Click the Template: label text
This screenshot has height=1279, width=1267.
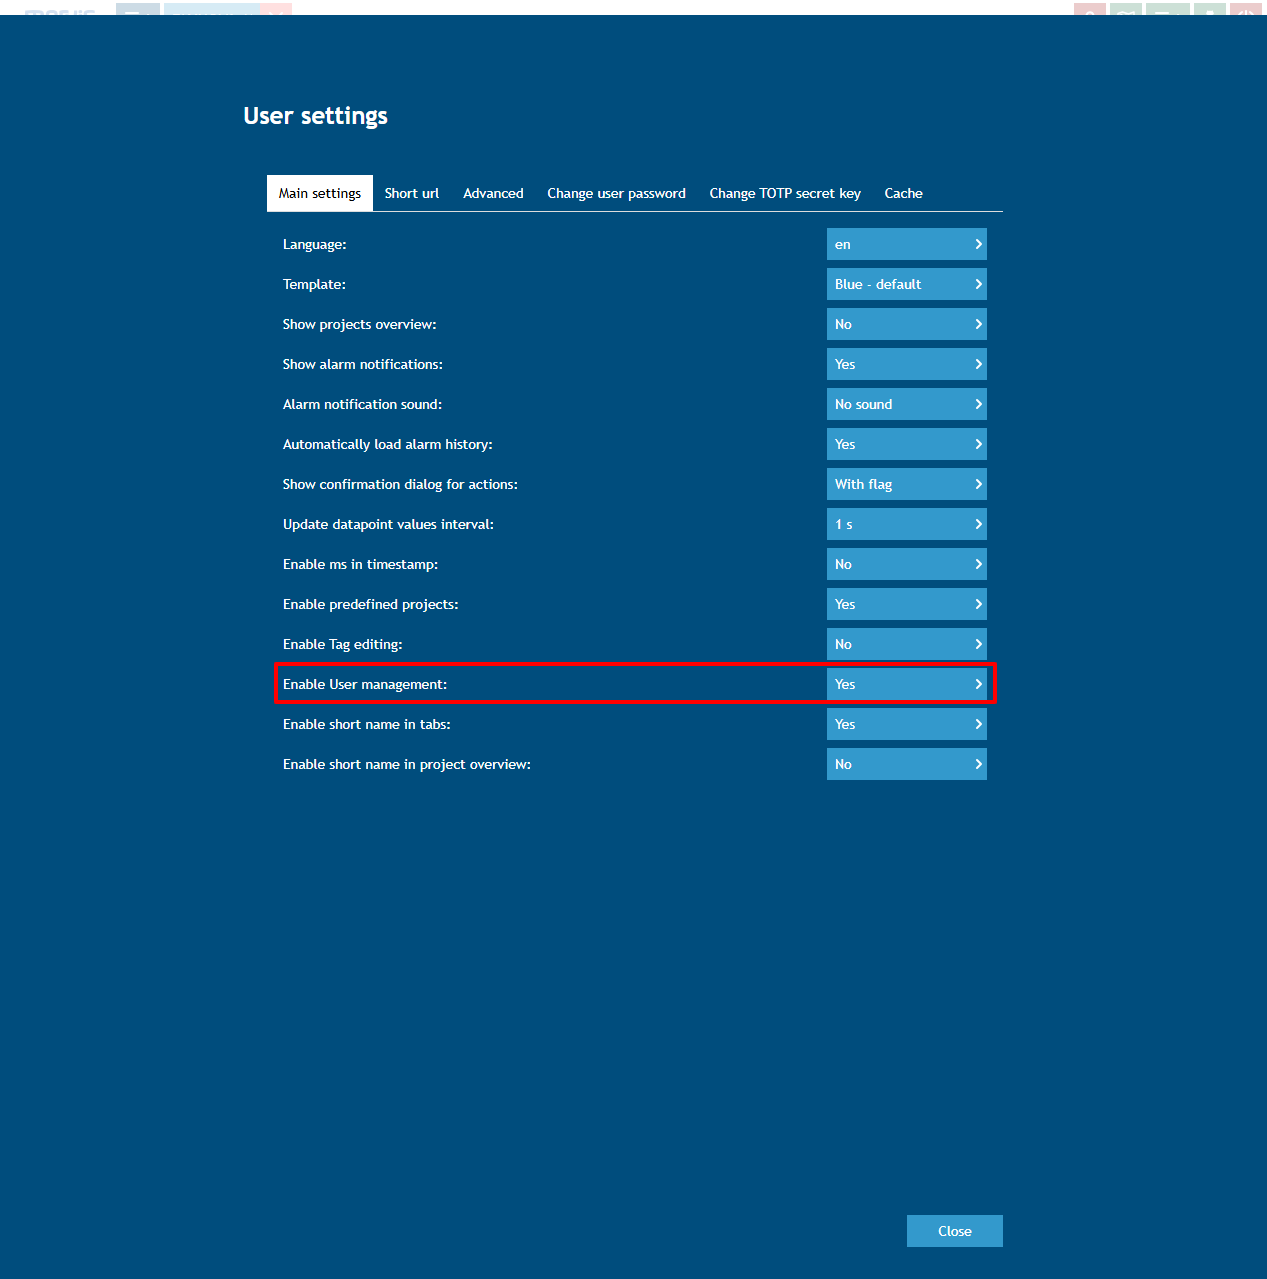(x=314, y=284)
